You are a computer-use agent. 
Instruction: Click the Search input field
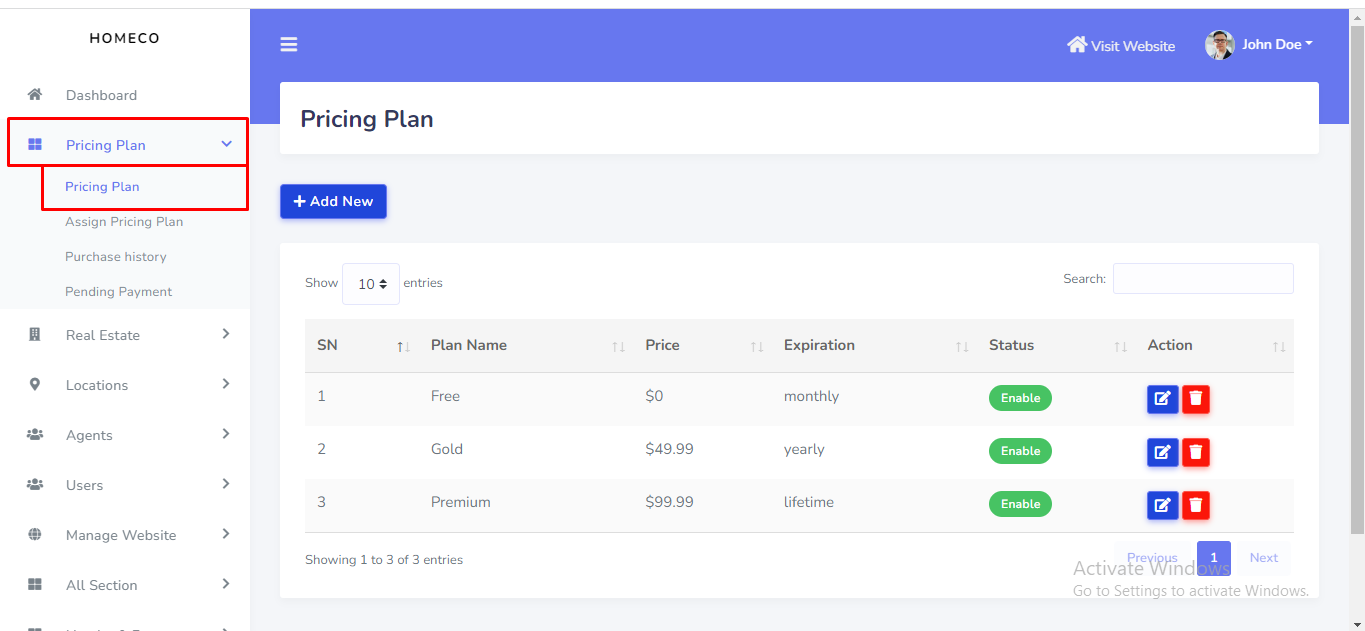1202,279
